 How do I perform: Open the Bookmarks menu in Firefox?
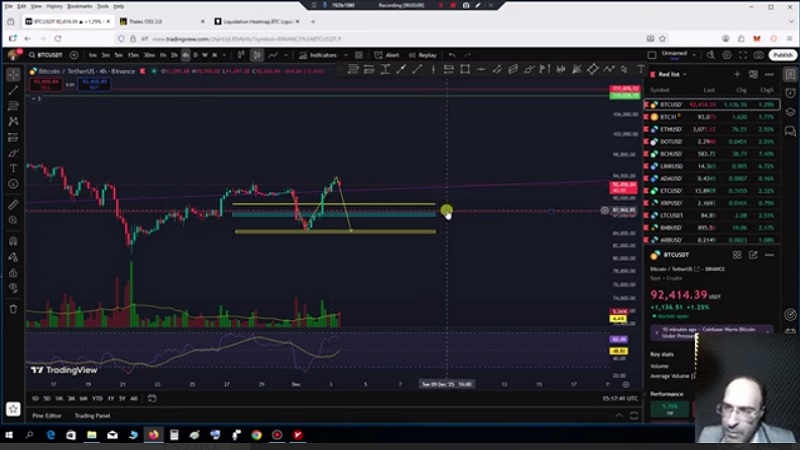79,6
